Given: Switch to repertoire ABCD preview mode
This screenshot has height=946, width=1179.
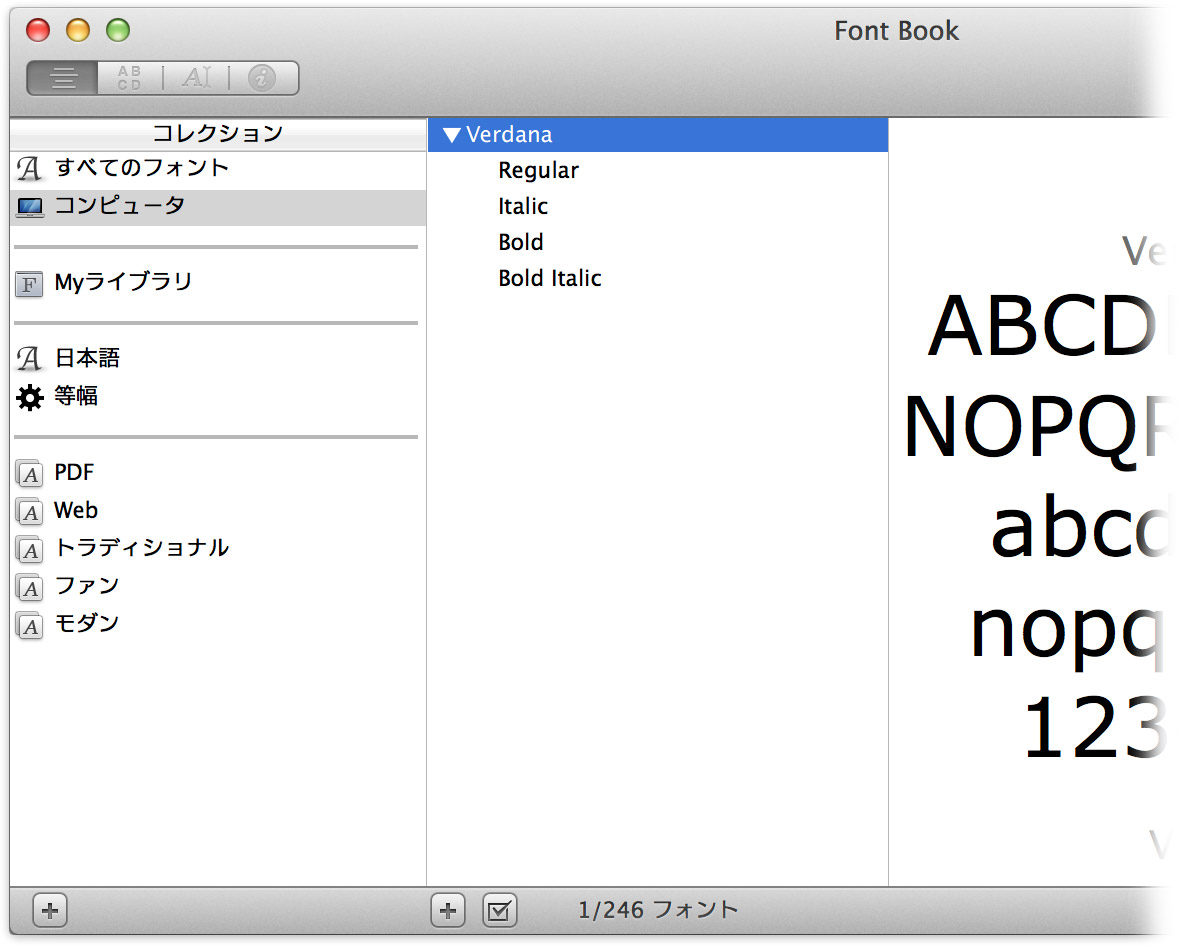Looking at the screenshot, I should coord(129,77).
